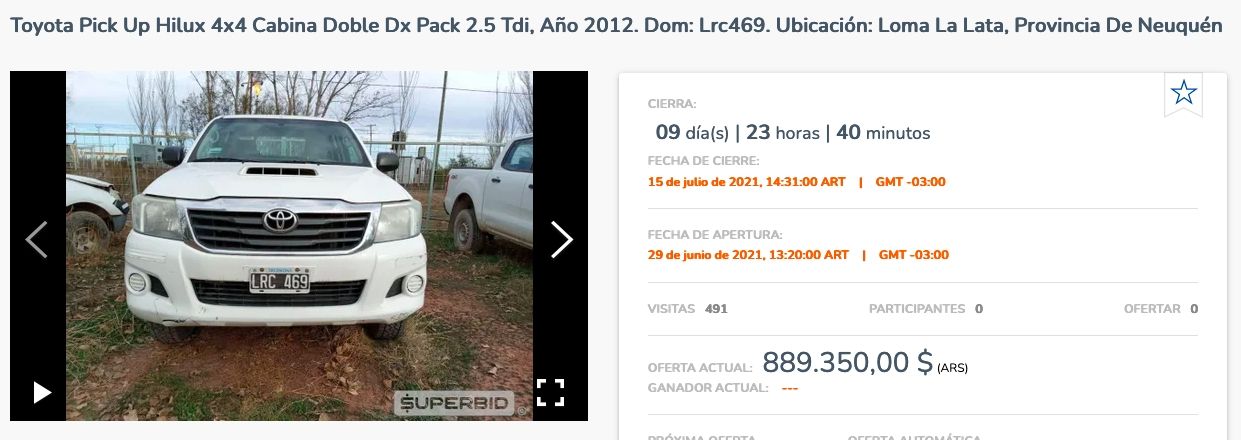Viewport: 1241px width, 440px height.
Task: Toggle the favorite star bookmark
Action: 1184,94
